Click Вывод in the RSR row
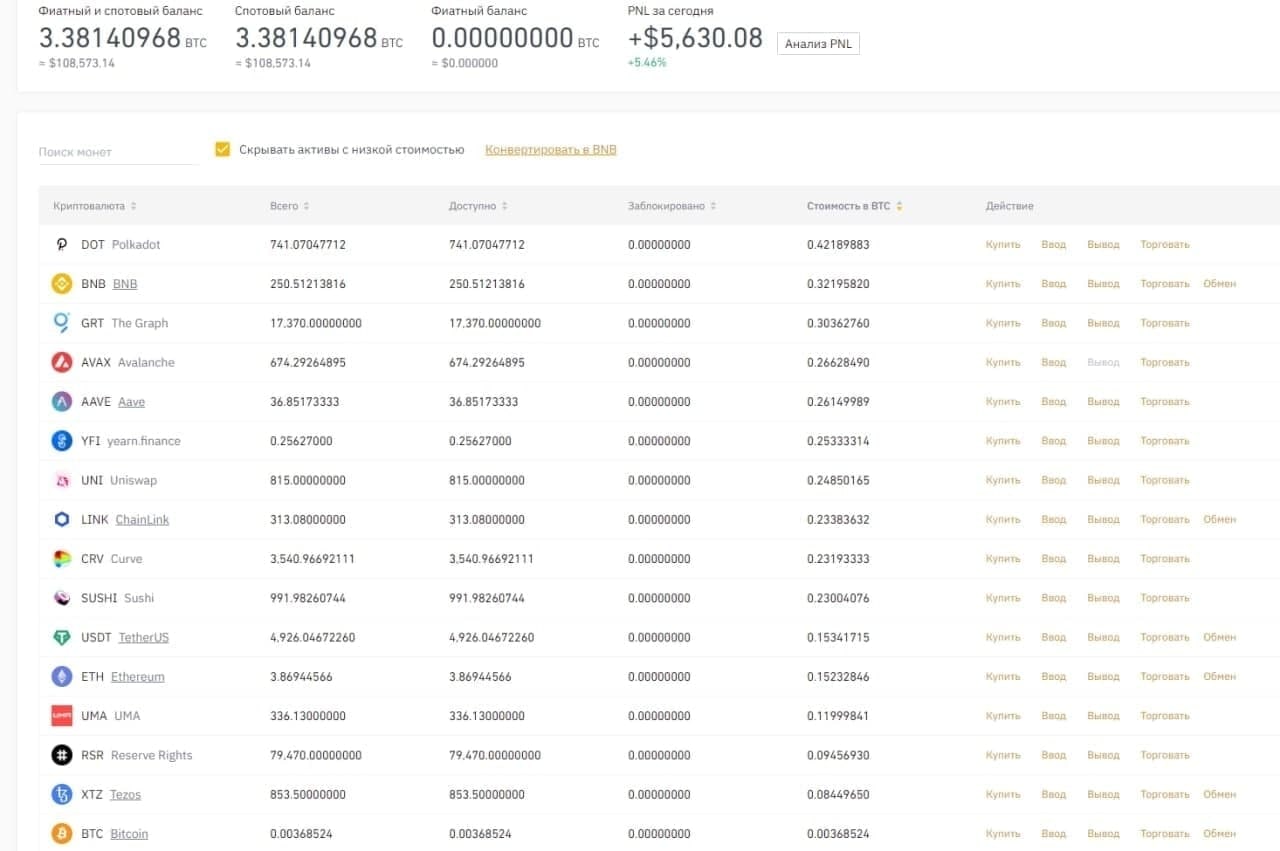1280x851 pixels. tap(1103, 755)
